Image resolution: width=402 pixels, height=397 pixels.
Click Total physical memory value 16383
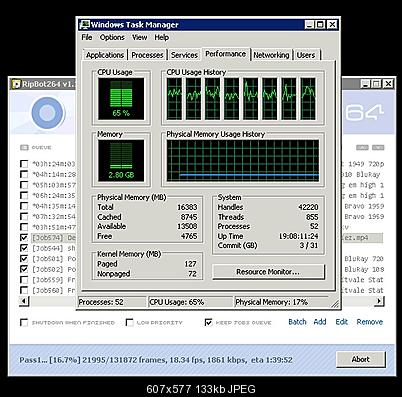[x=187, y=207]
